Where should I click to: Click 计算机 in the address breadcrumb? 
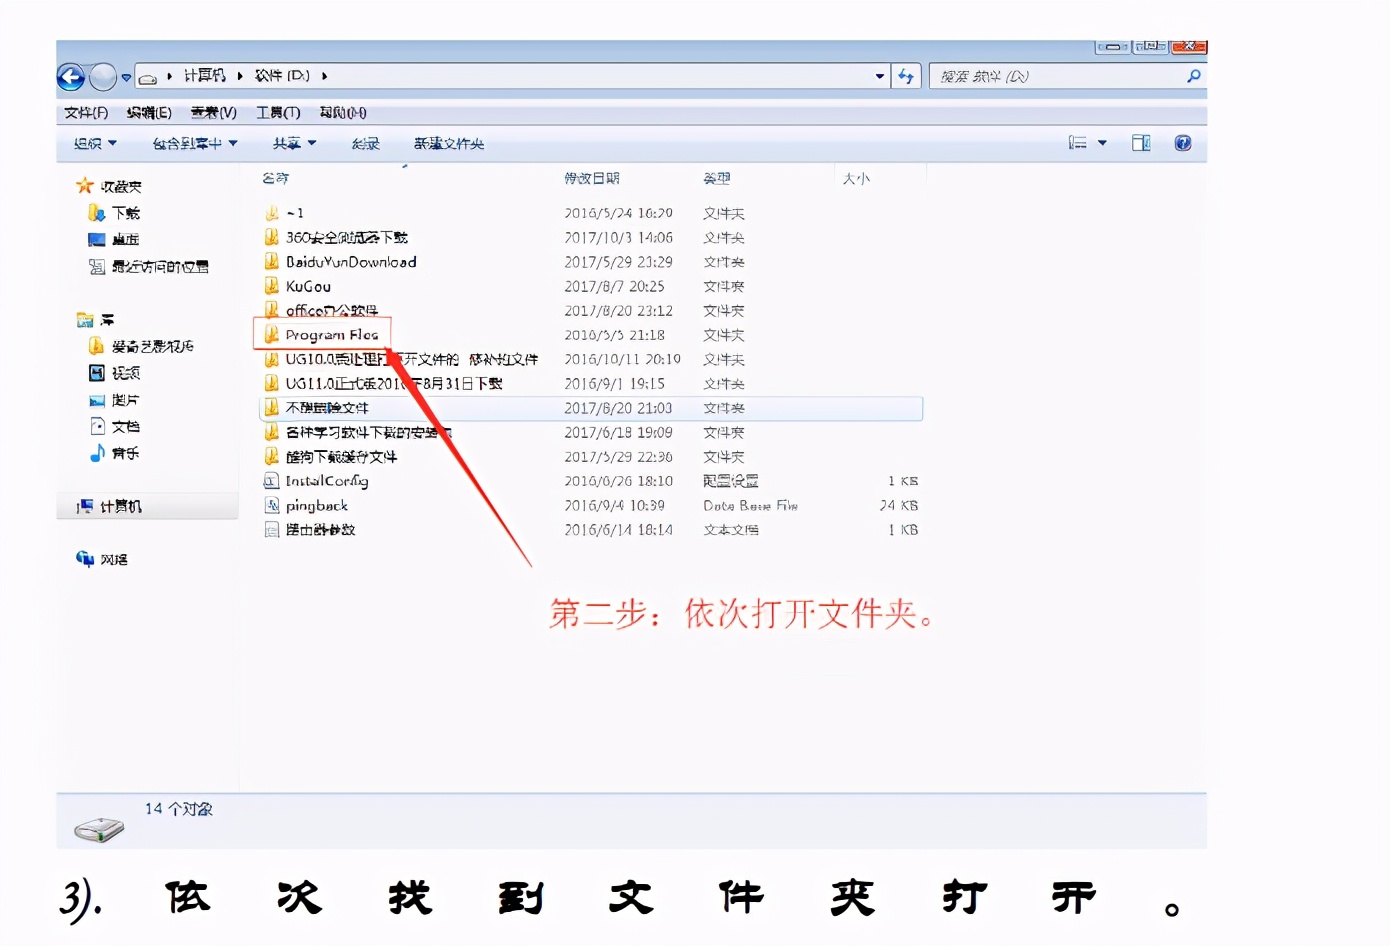point(204,76)
